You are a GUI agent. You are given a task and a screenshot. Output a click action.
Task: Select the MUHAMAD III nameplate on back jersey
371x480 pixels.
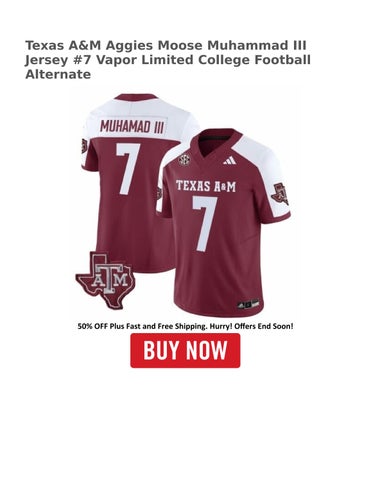coord(132,127)
